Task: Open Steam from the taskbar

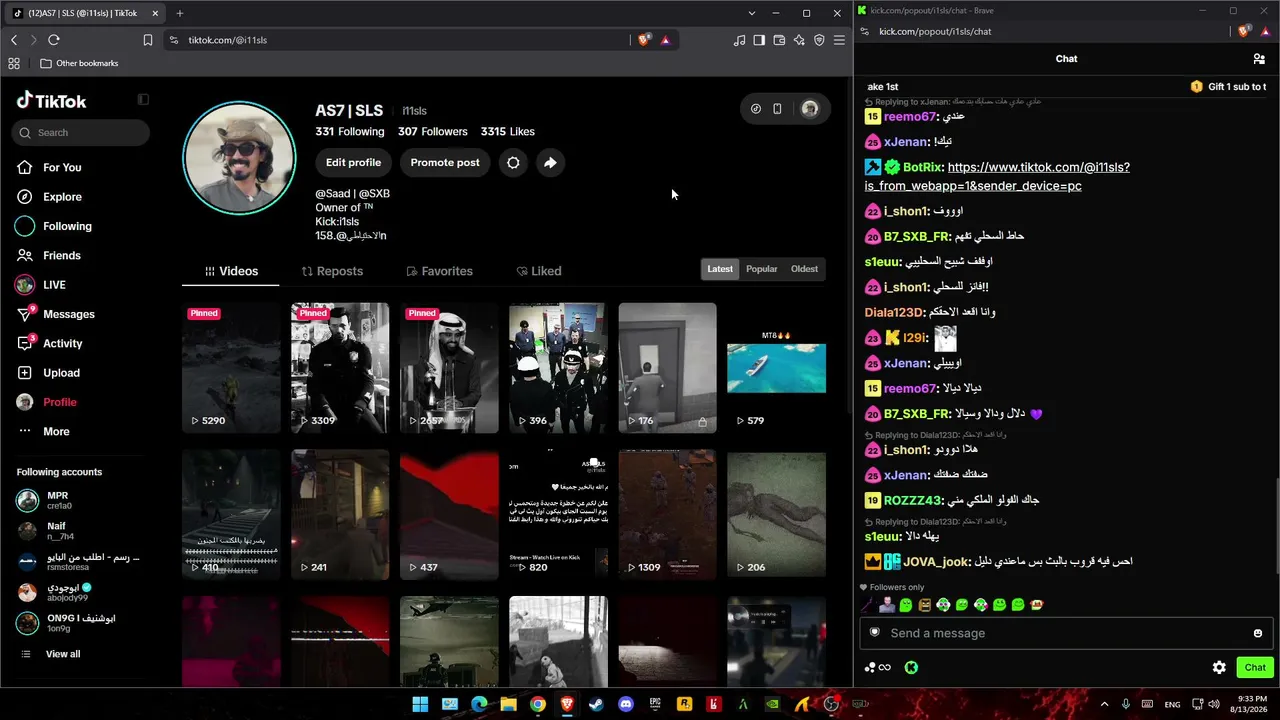Action: (597, 704)
